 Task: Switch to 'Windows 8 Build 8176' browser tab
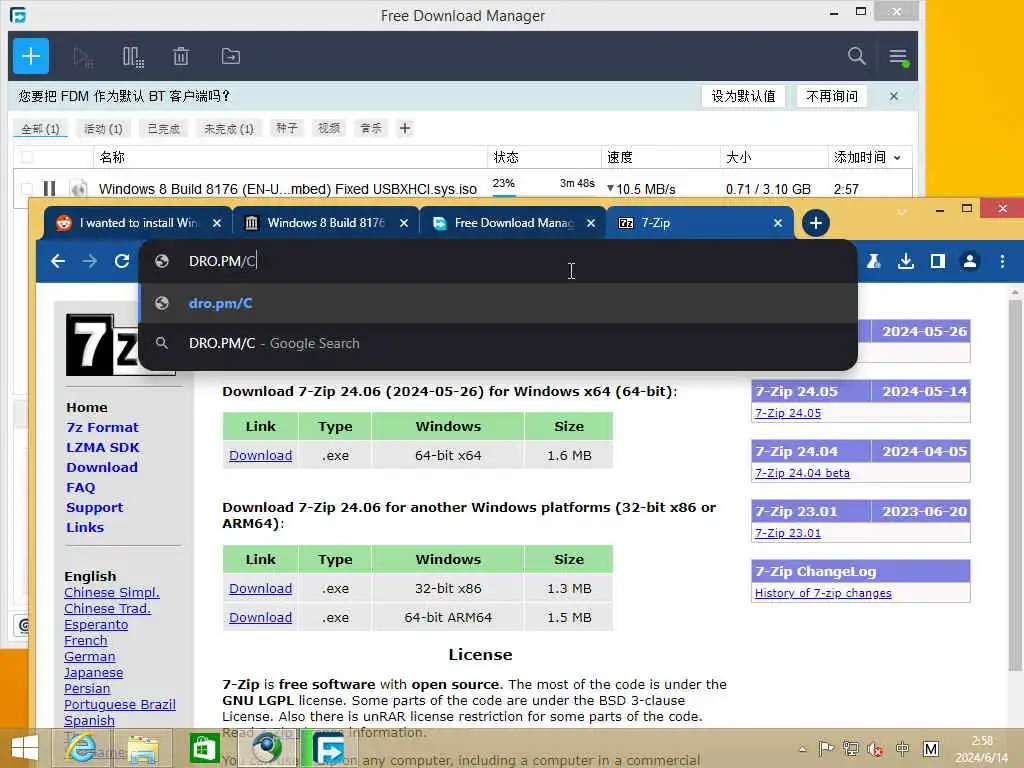(325, 223)
